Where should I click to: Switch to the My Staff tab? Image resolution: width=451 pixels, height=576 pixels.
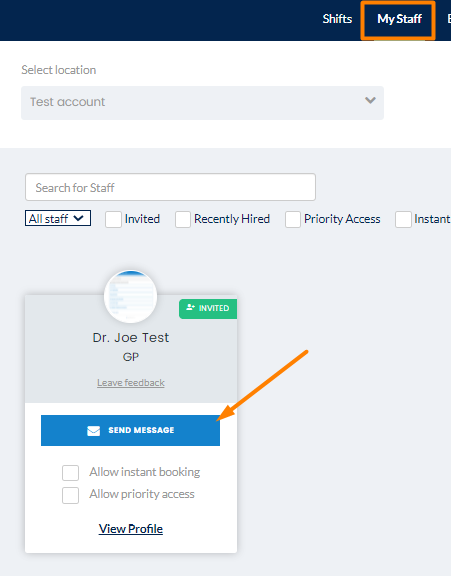399,19
